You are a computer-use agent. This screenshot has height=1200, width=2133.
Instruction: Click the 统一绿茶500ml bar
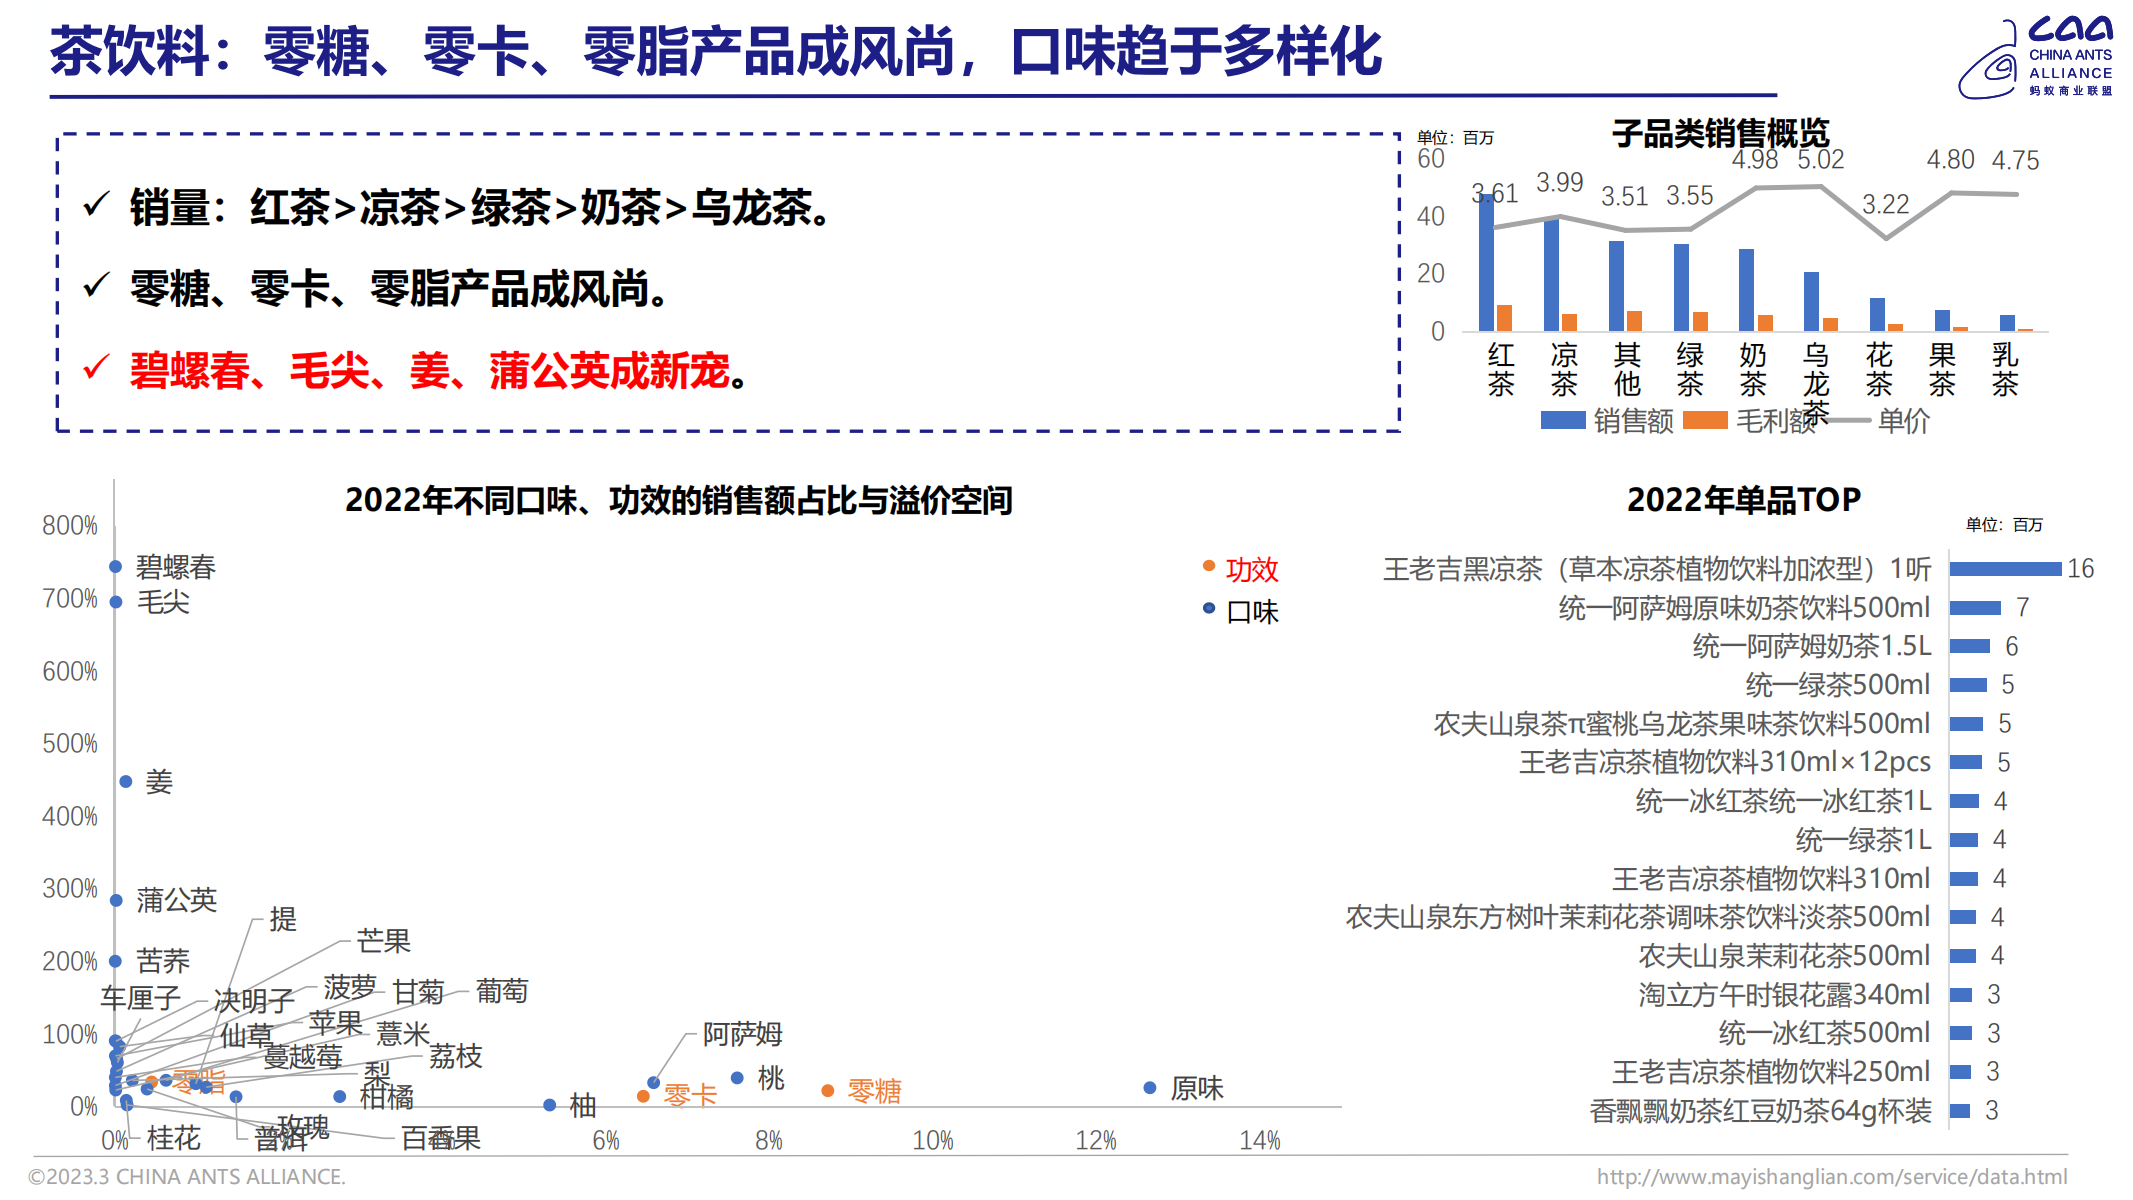point(1968,685)
